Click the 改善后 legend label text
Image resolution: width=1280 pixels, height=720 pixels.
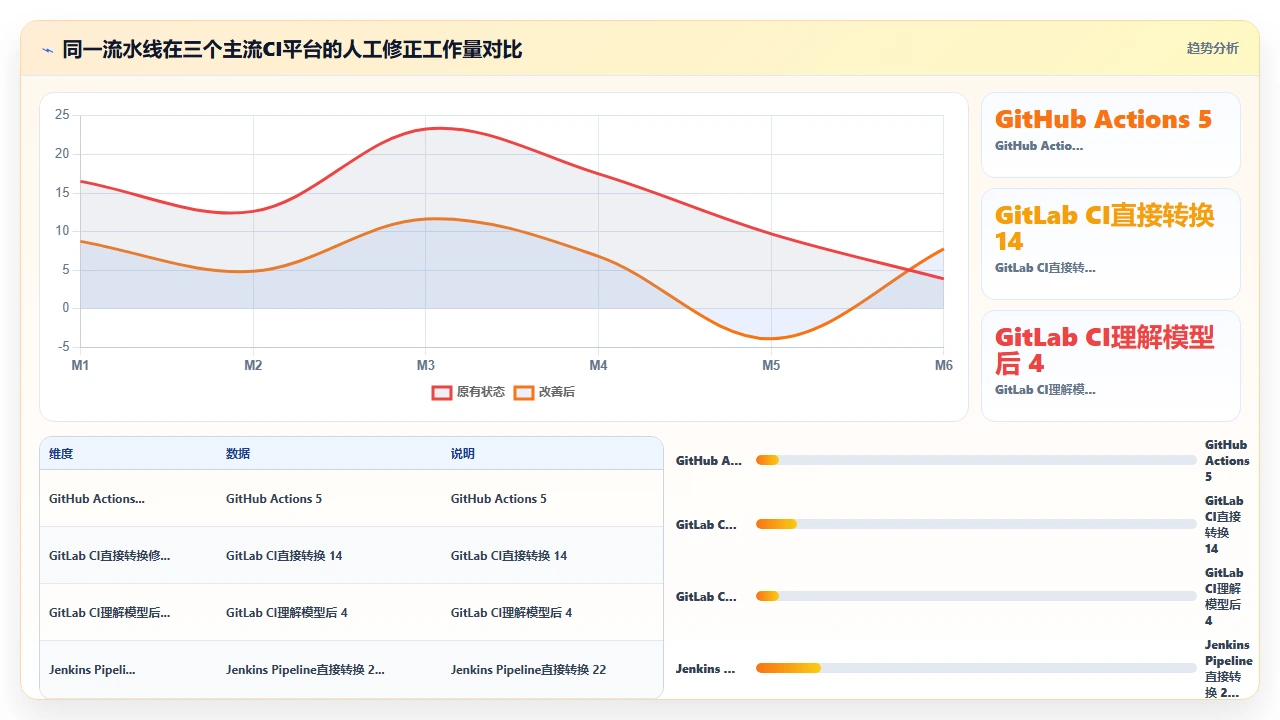click(557, 392)
